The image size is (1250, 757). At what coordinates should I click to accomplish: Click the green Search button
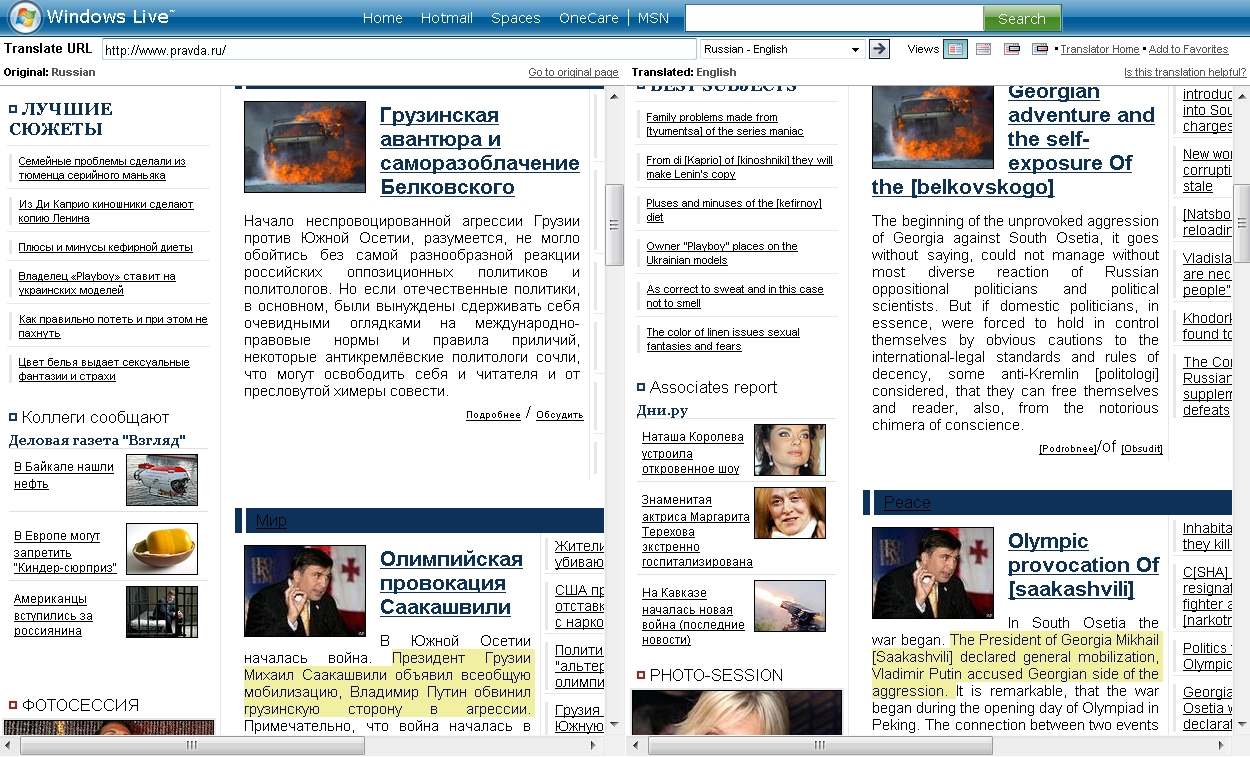click(x=1021, y=18)
